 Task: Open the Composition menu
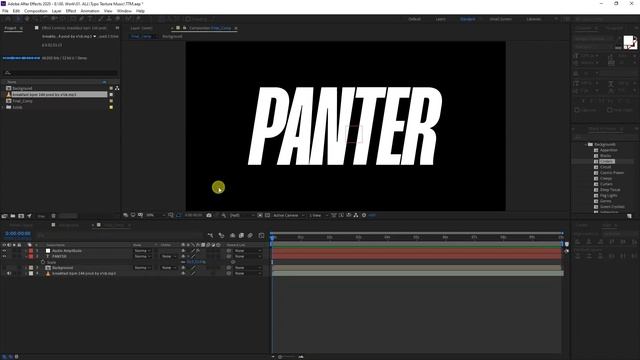coord(36,11)
